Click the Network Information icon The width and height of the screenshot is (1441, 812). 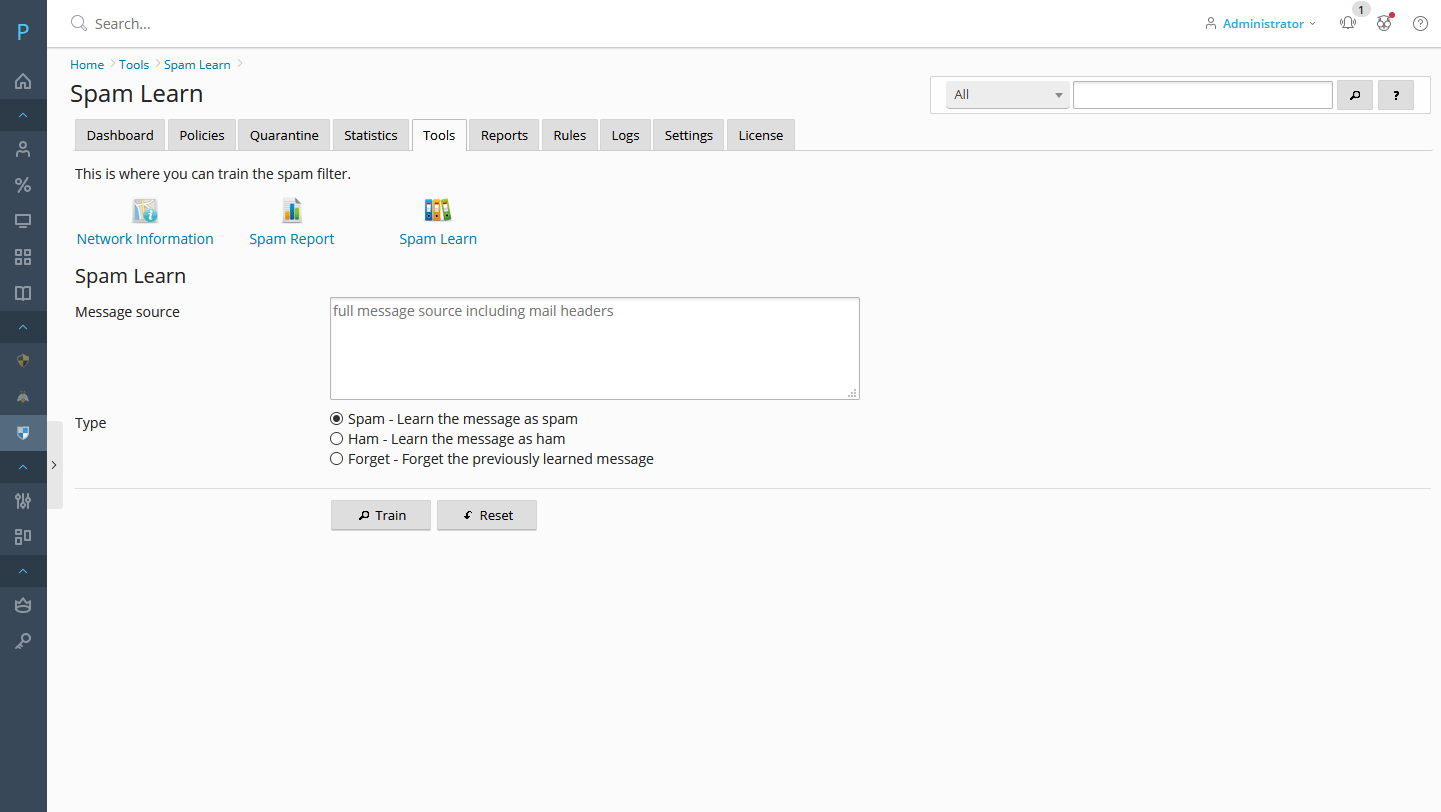click(146, 210)
